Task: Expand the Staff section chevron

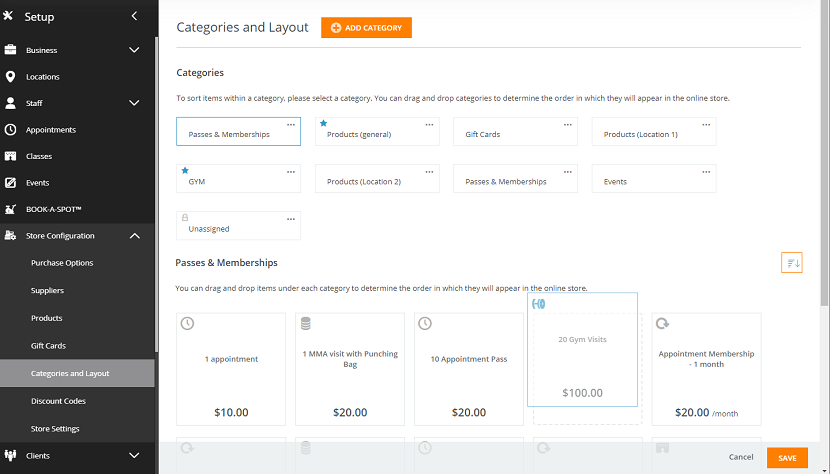Action: point(134,103)
